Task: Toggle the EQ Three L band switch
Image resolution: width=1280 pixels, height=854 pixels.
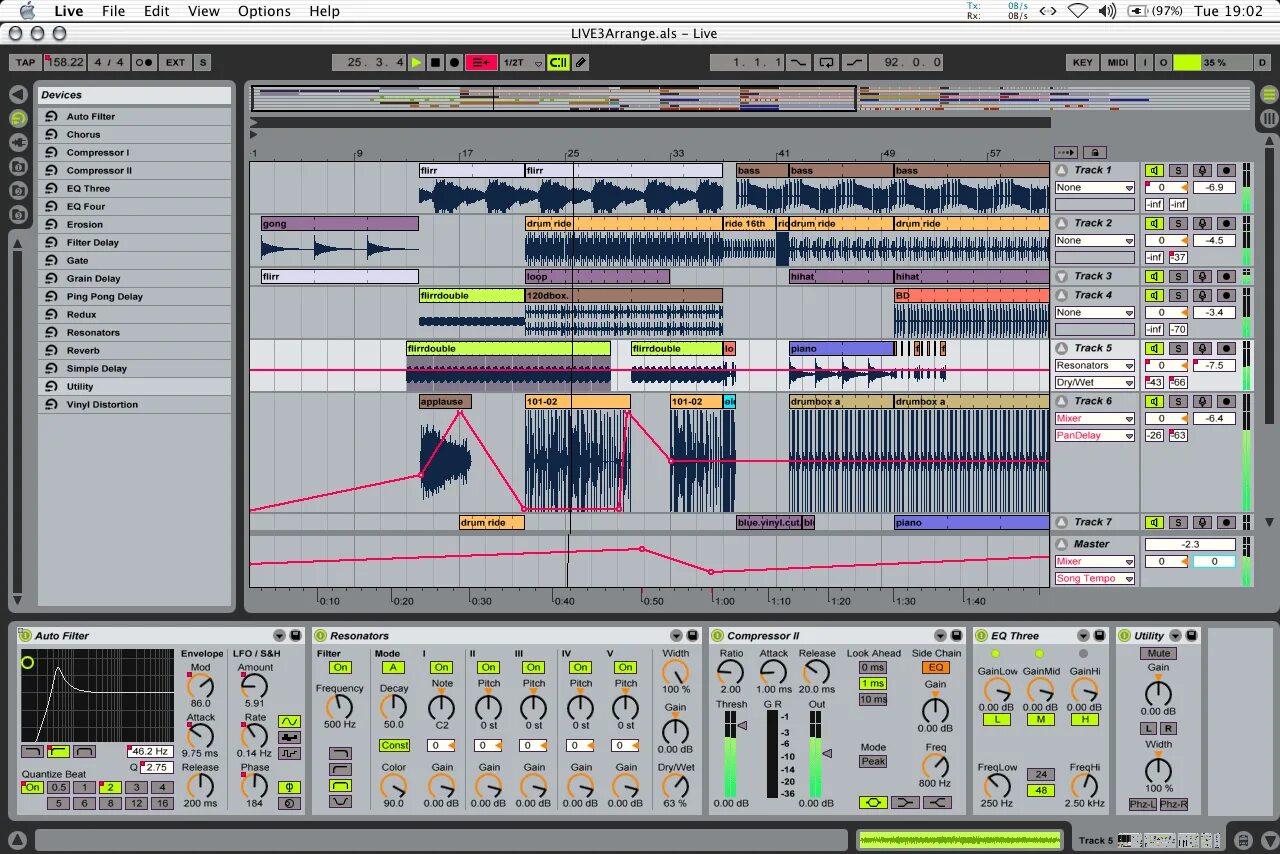Action: pos(996,720)
